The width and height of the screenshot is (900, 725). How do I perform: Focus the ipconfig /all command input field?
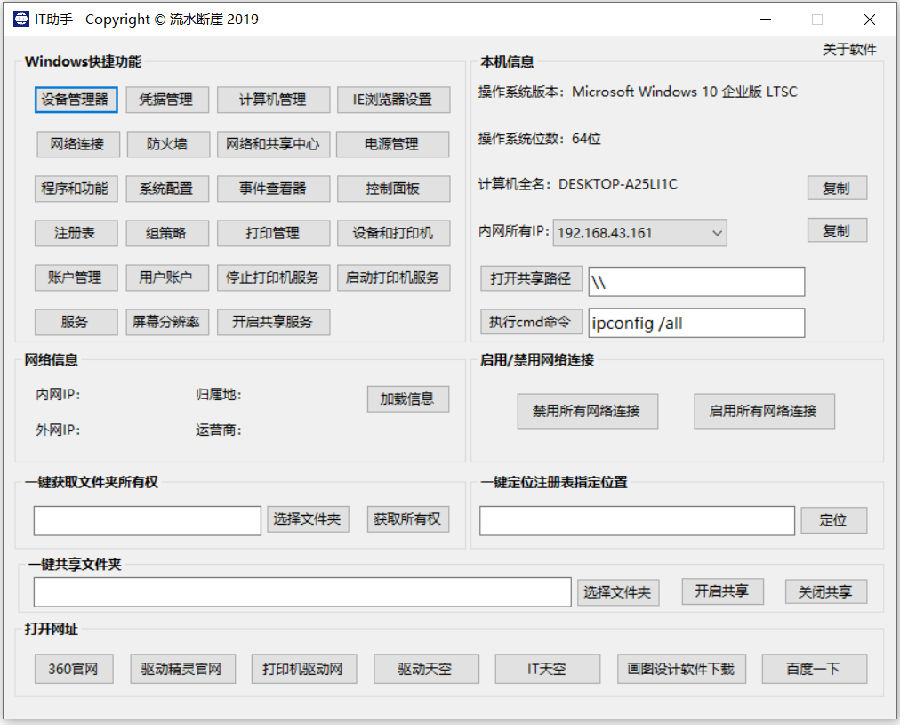(696, 323)
